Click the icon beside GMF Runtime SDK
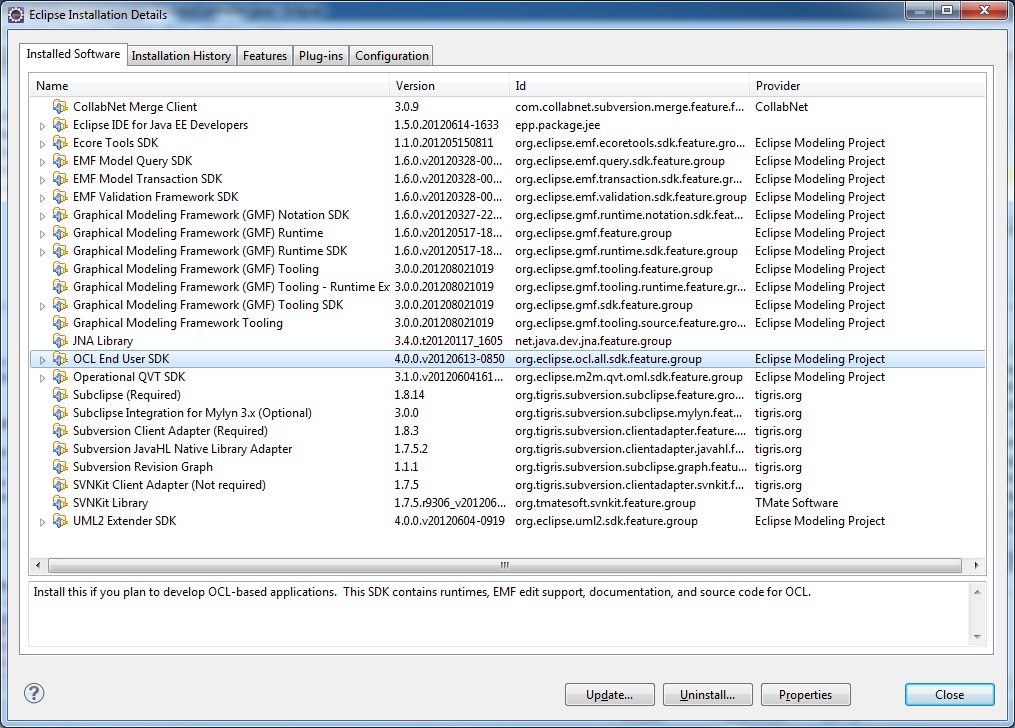This screenshot has width=1015, height=728. click(60, 251)
